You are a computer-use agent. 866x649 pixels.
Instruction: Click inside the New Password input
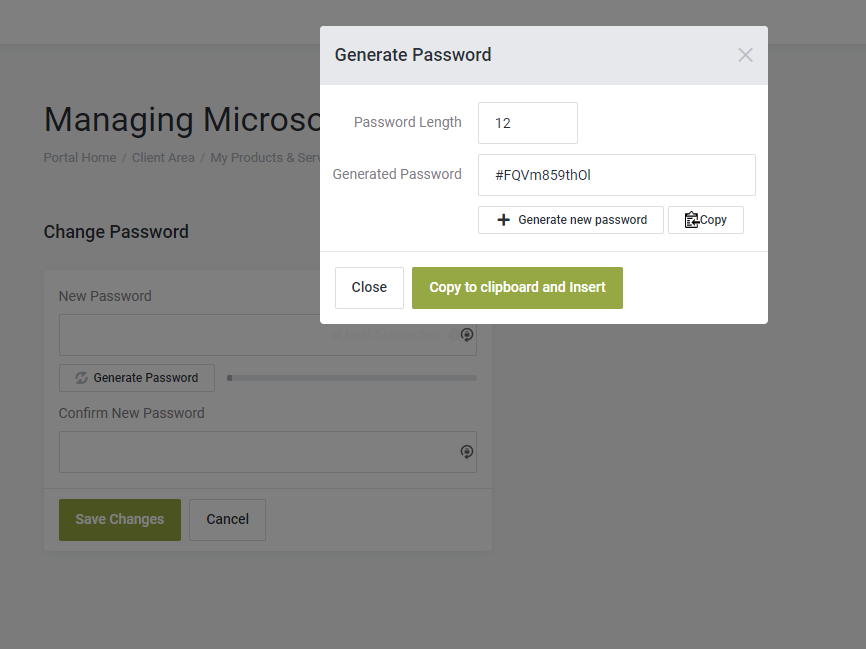tap(268, 335)
